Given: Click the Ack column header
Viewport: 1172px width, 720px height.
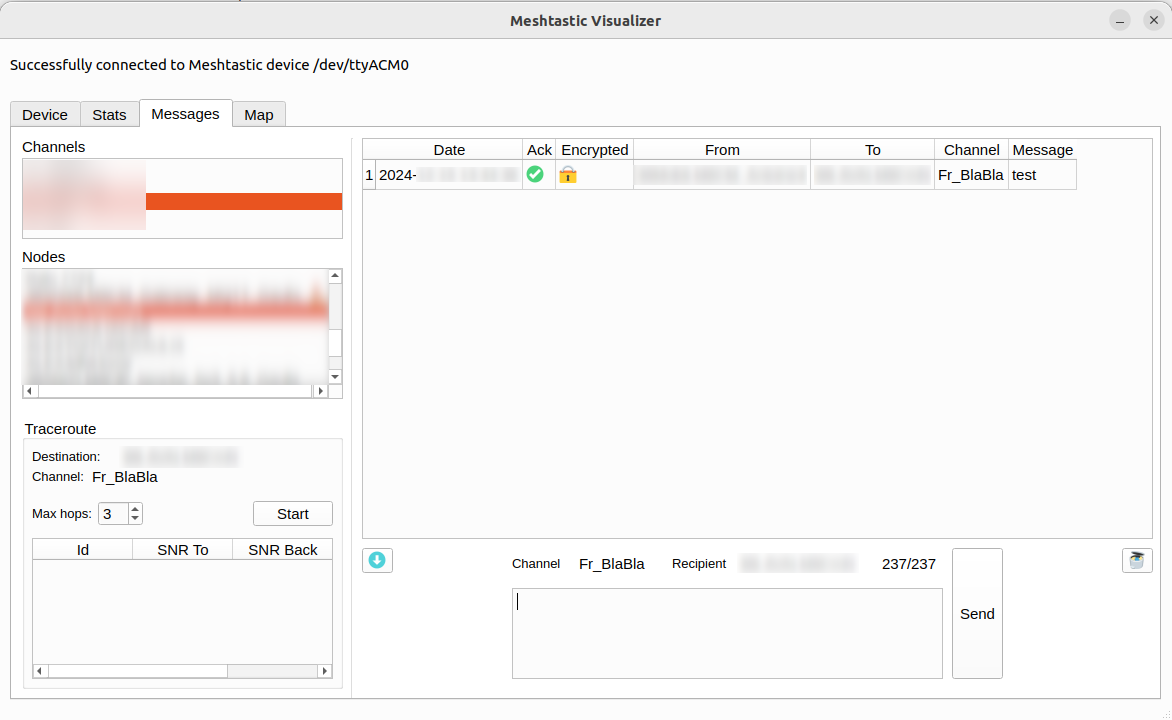Looking at the screenshot, I should point(539,150).
